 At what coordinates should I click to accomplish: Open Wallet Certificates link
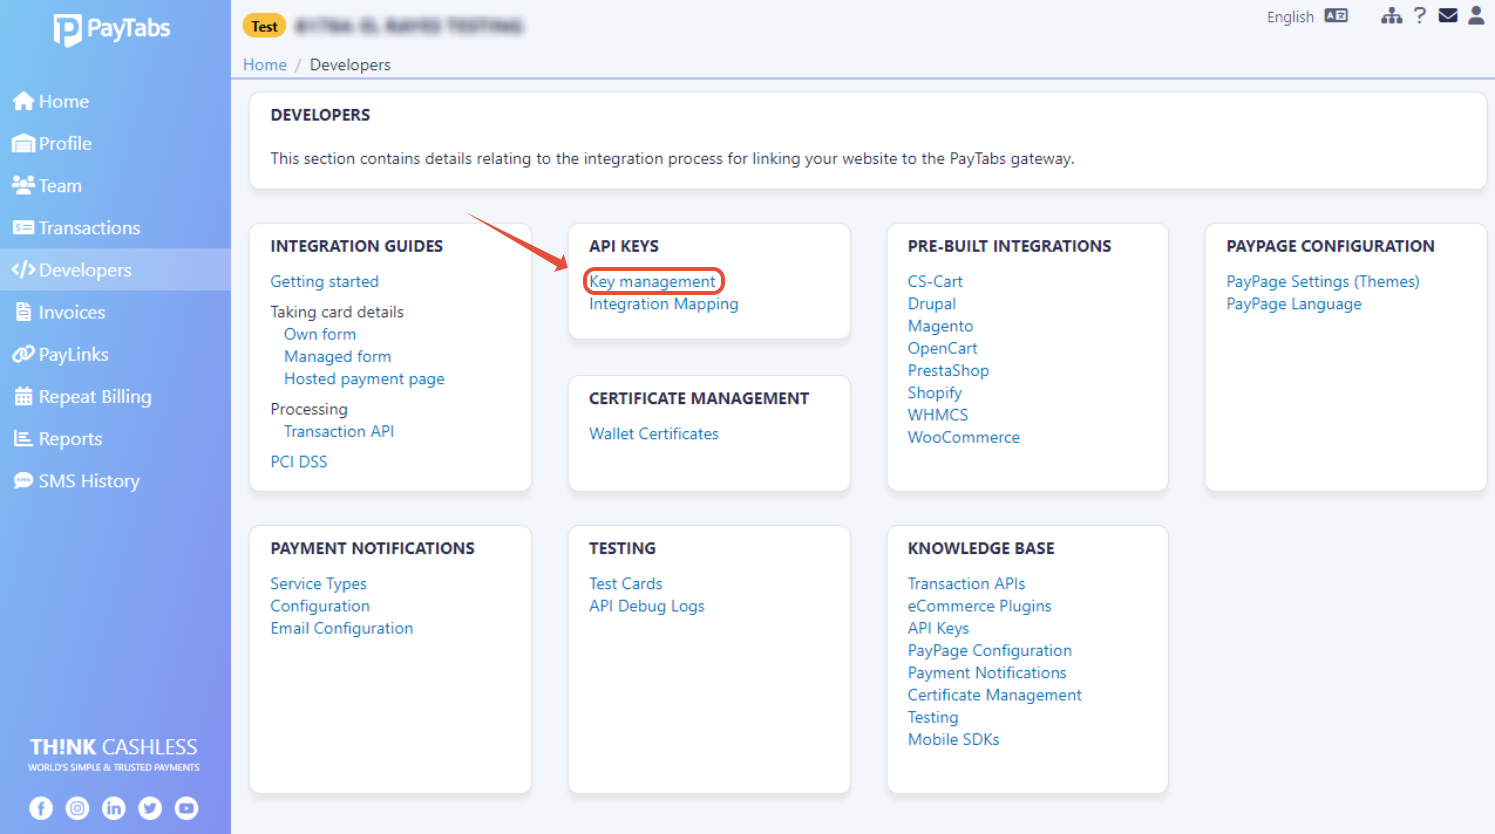pyautogui.click(x=654, y=434)
